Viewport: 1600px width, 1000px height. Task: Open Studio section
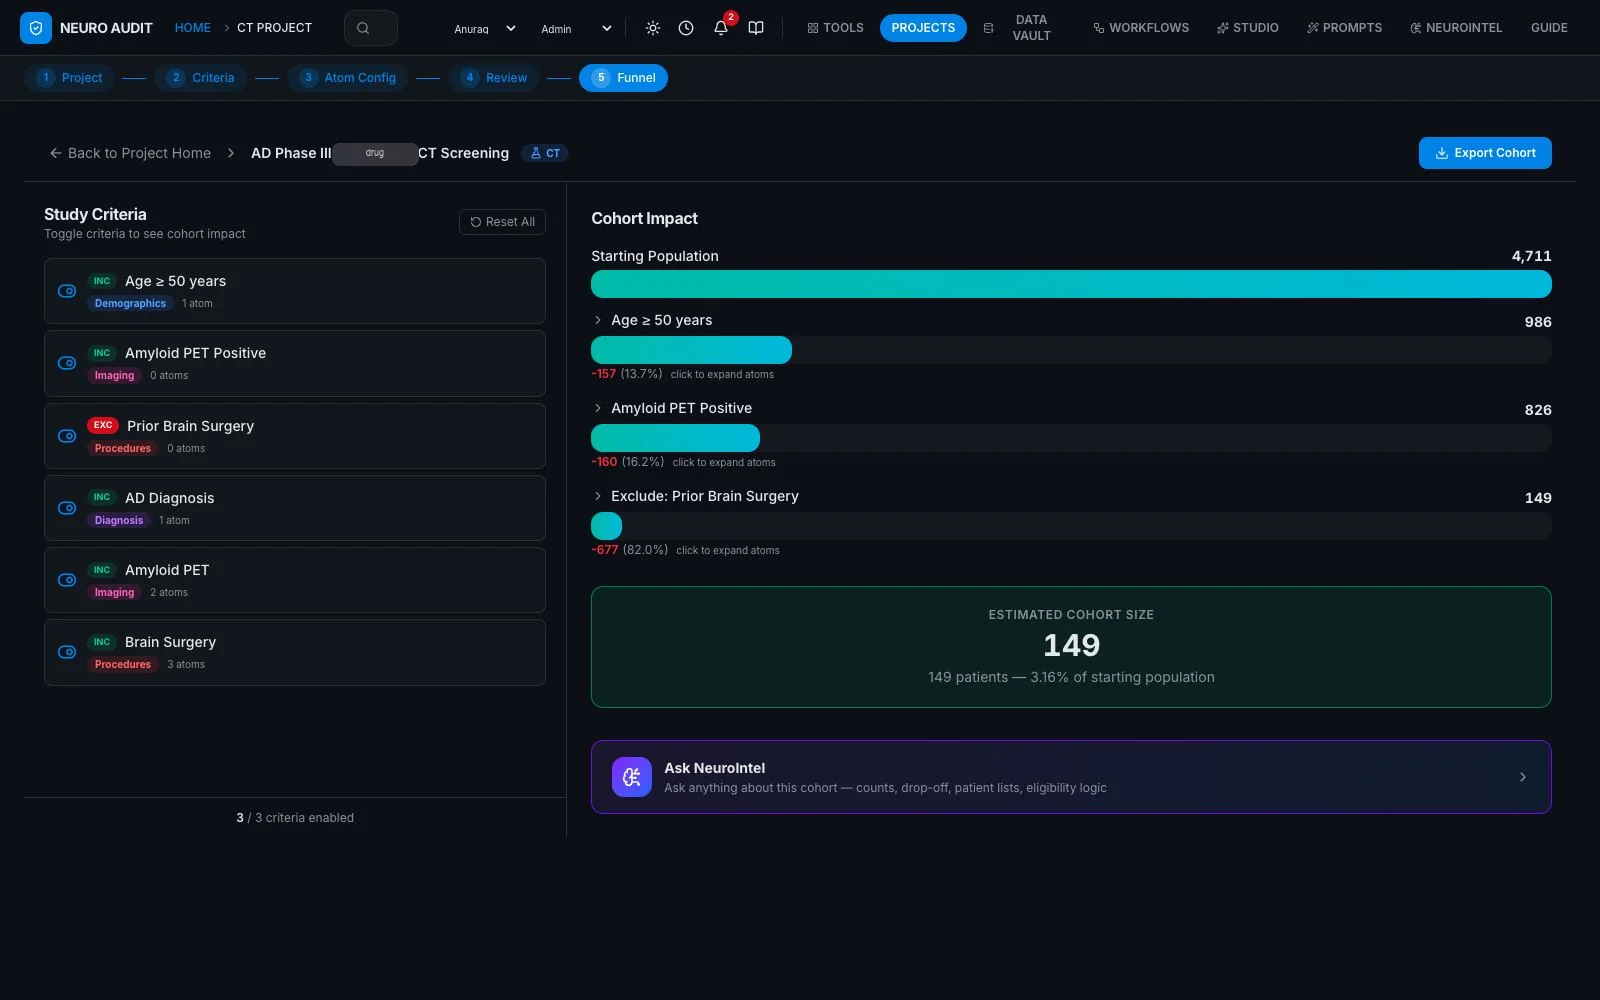point(1247,28)
